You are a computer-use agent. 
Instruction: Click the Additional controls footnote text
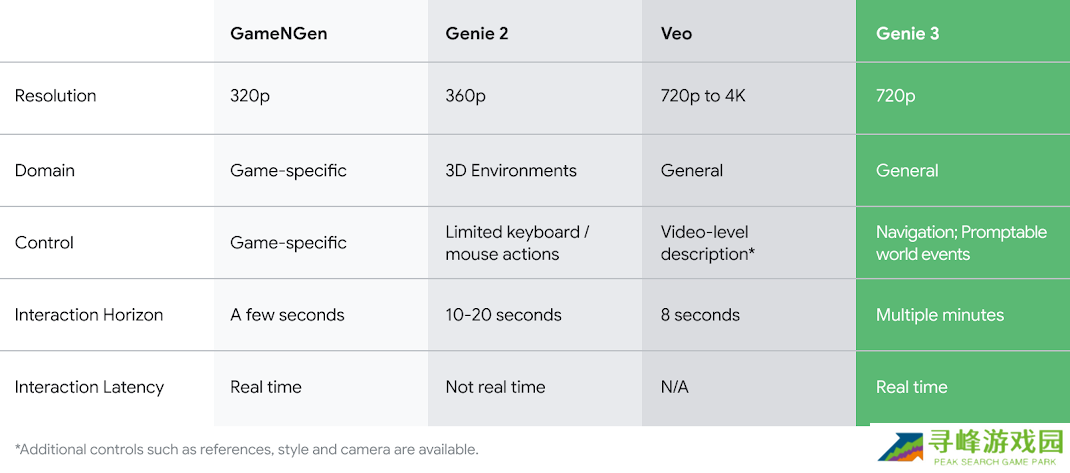(x=246, y=449)
